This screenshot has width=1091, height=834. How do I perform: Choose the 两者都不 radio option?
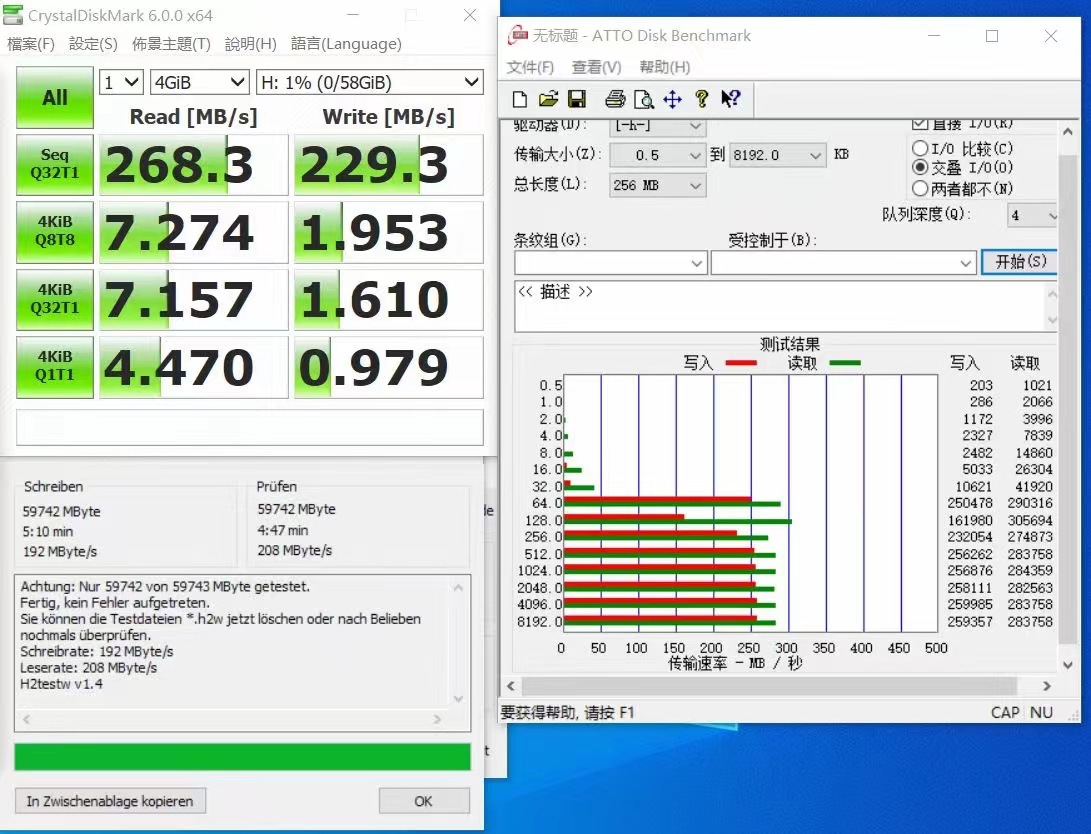(920, 188)
